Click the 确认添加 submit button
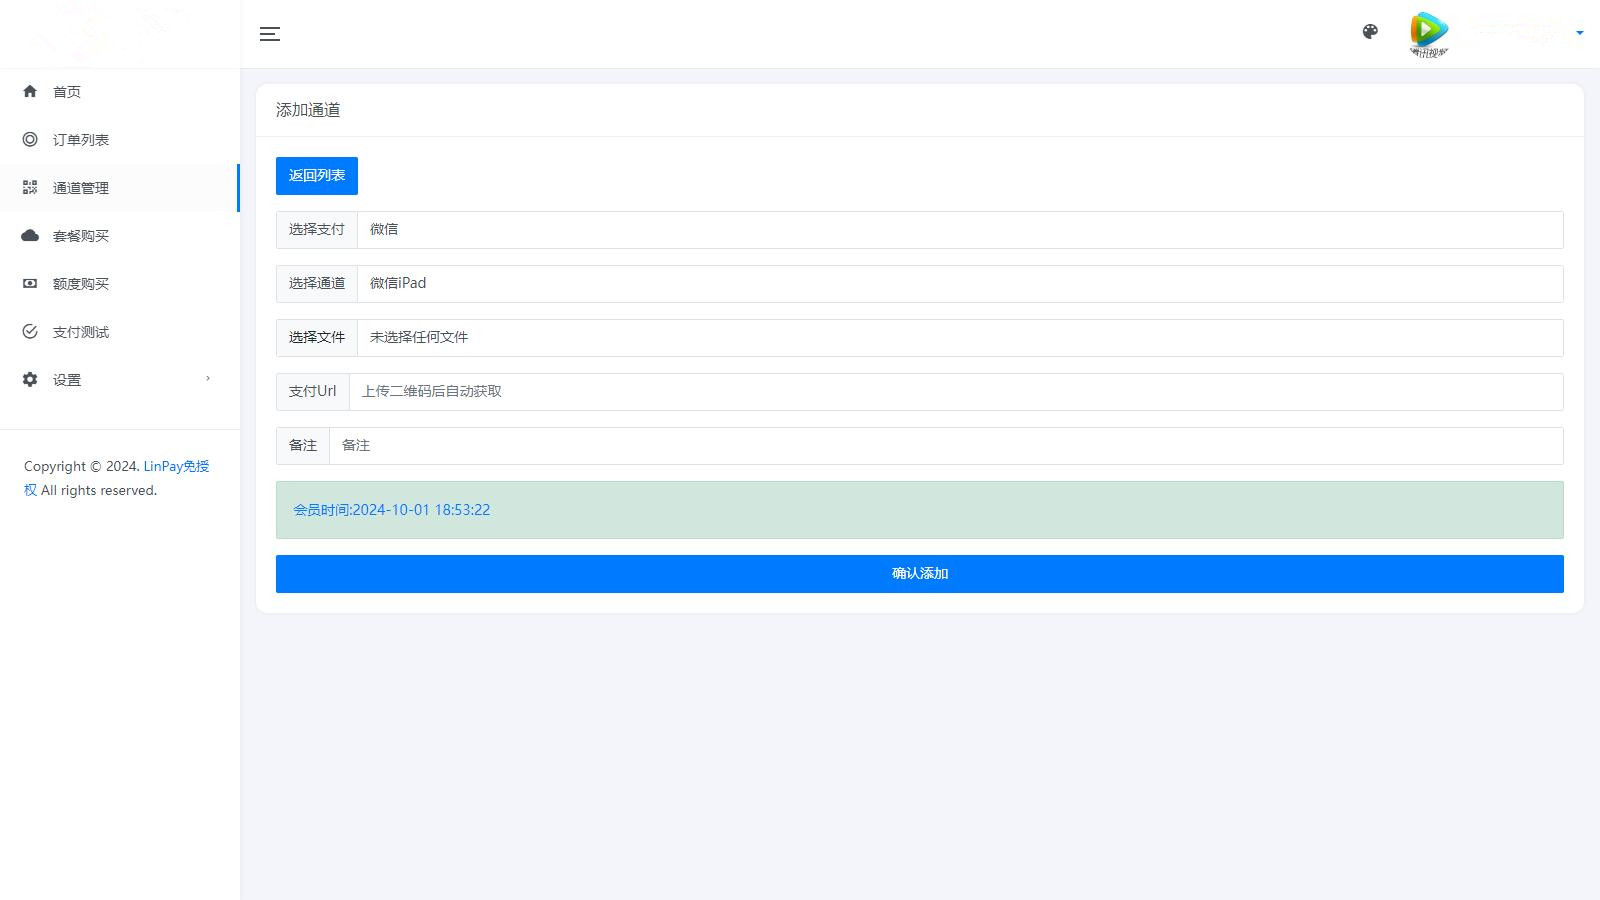 tap(920, 574)
